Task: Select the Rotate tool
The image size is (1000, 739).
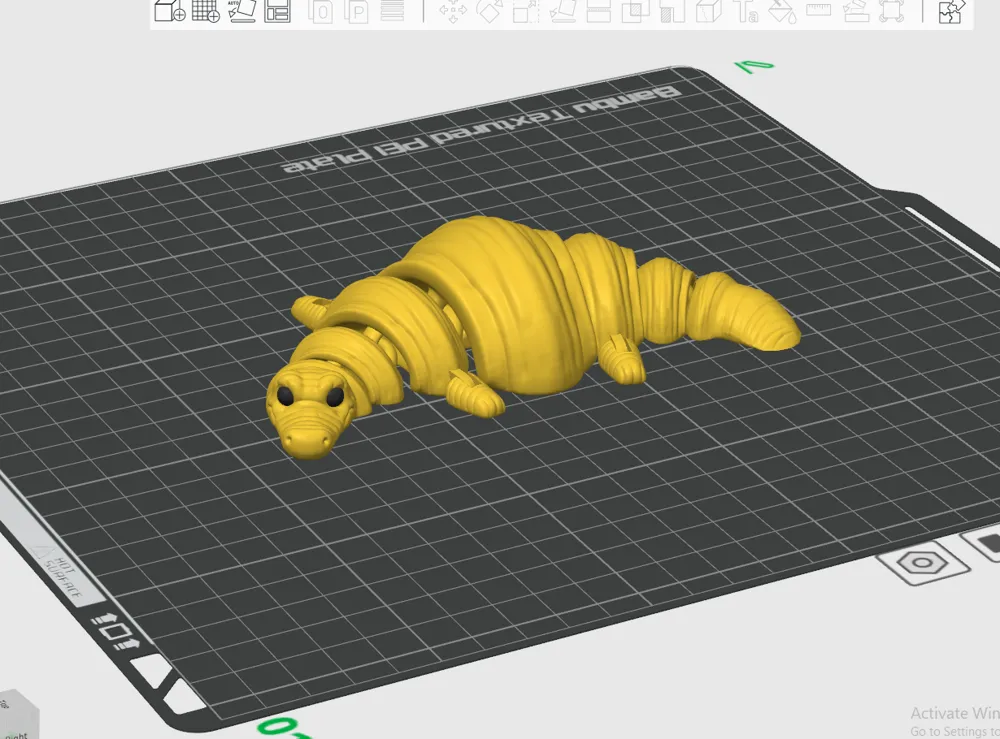Action: click(489, 11)
